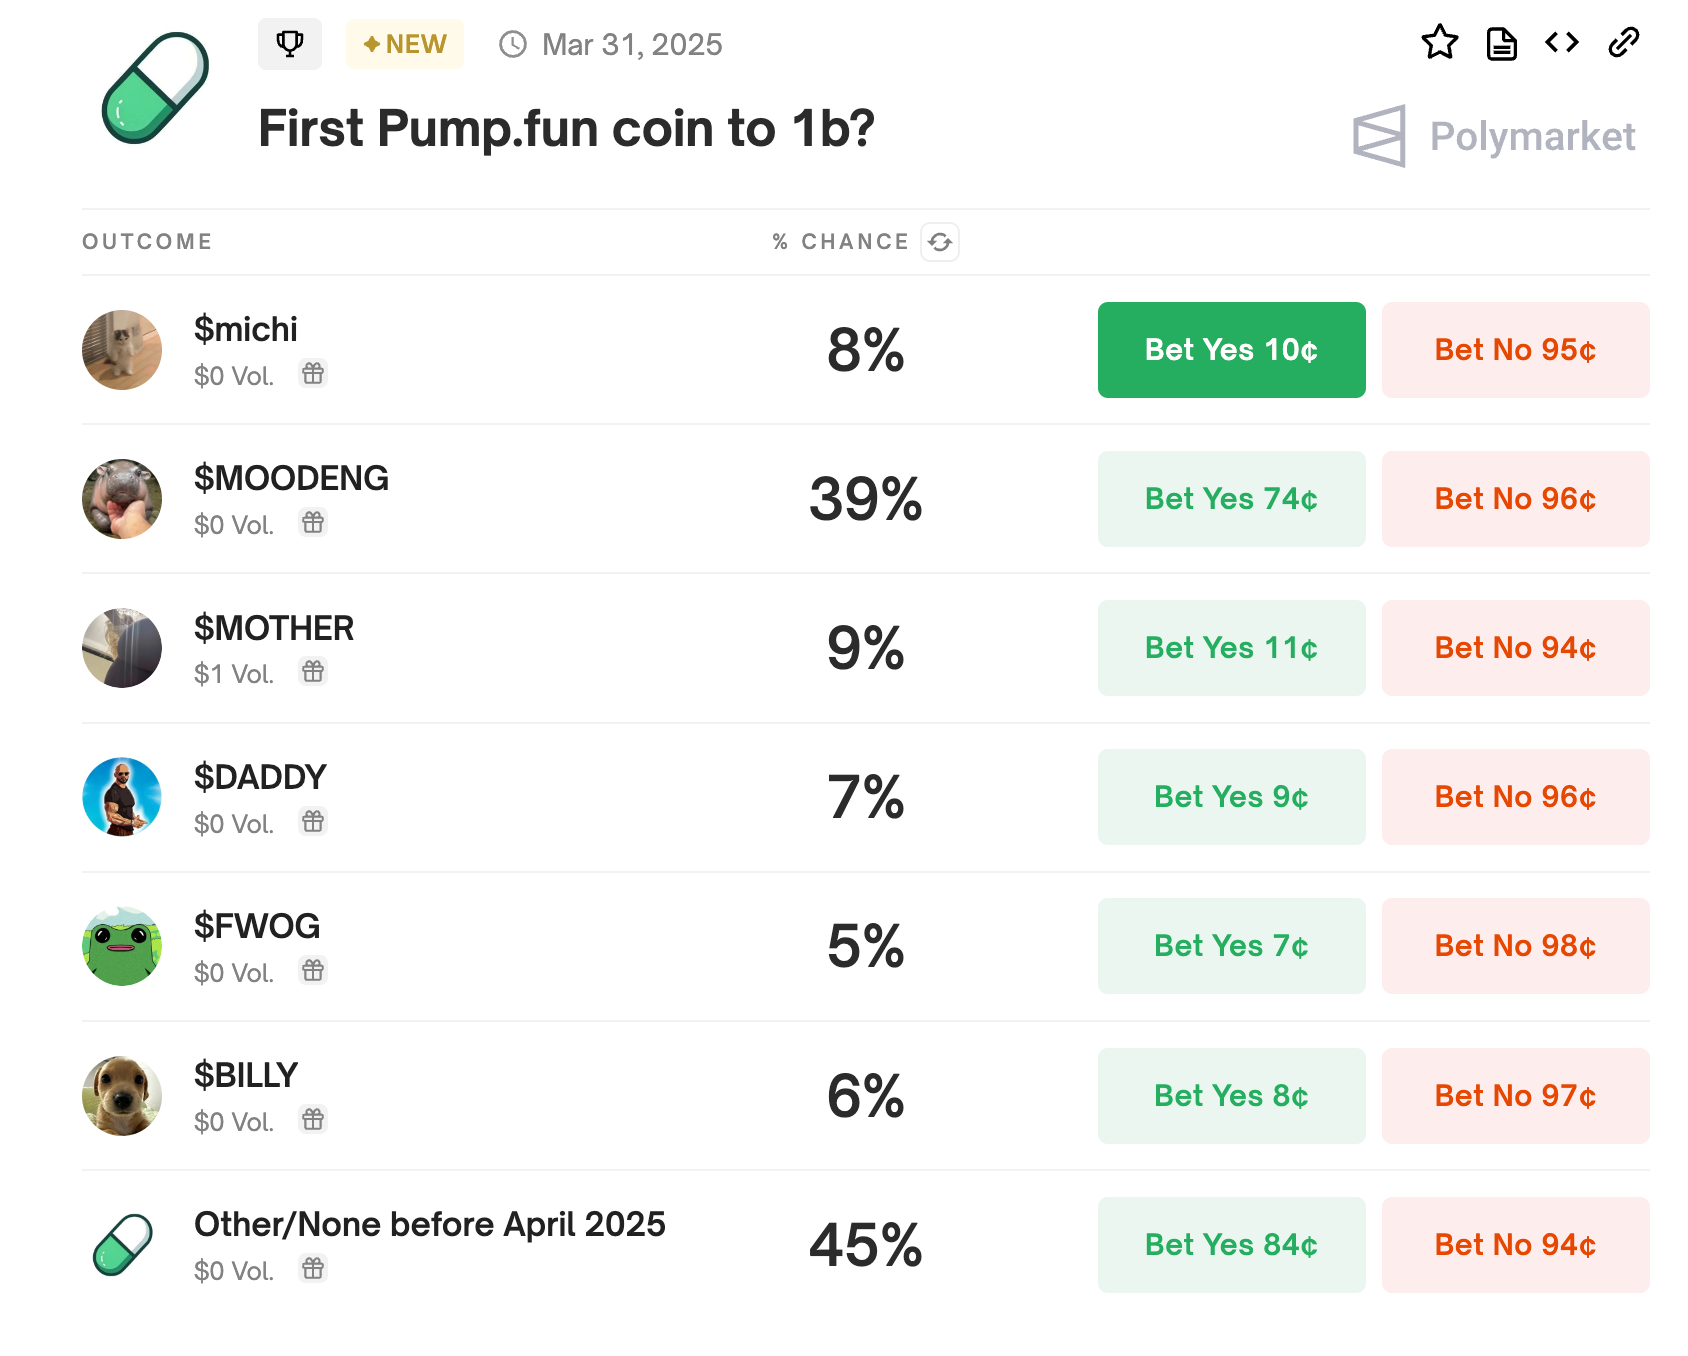The width and height of the screenshot is (1688, 1356).
Task: Open the $DADDY outcome title
Action: coord(260,777)
